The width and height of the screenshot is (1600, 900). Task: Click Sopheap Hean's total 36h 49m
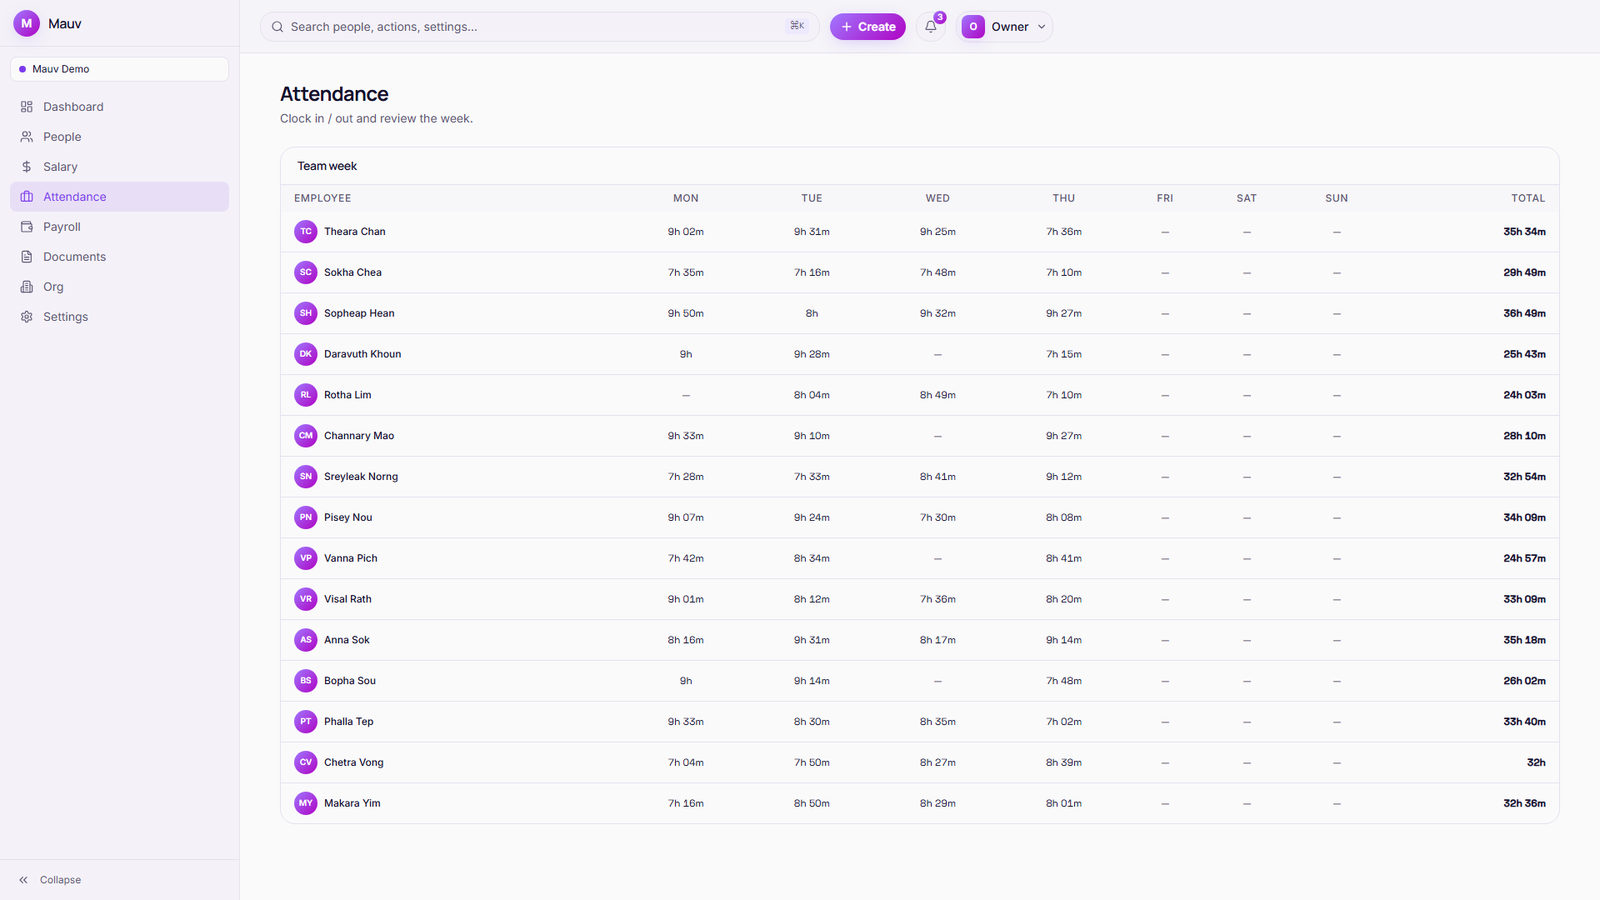[x=1524, y=313]
